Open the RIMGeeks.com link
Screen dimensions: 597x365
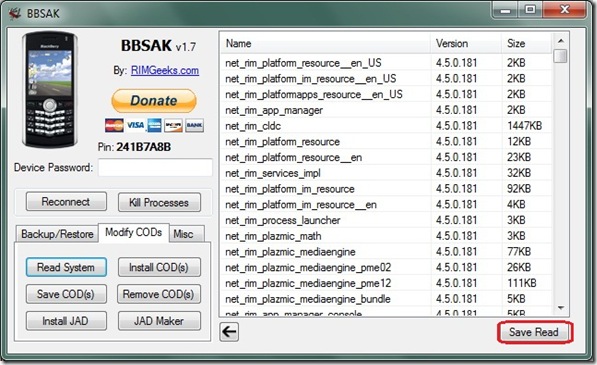click(x=165, y=70)
